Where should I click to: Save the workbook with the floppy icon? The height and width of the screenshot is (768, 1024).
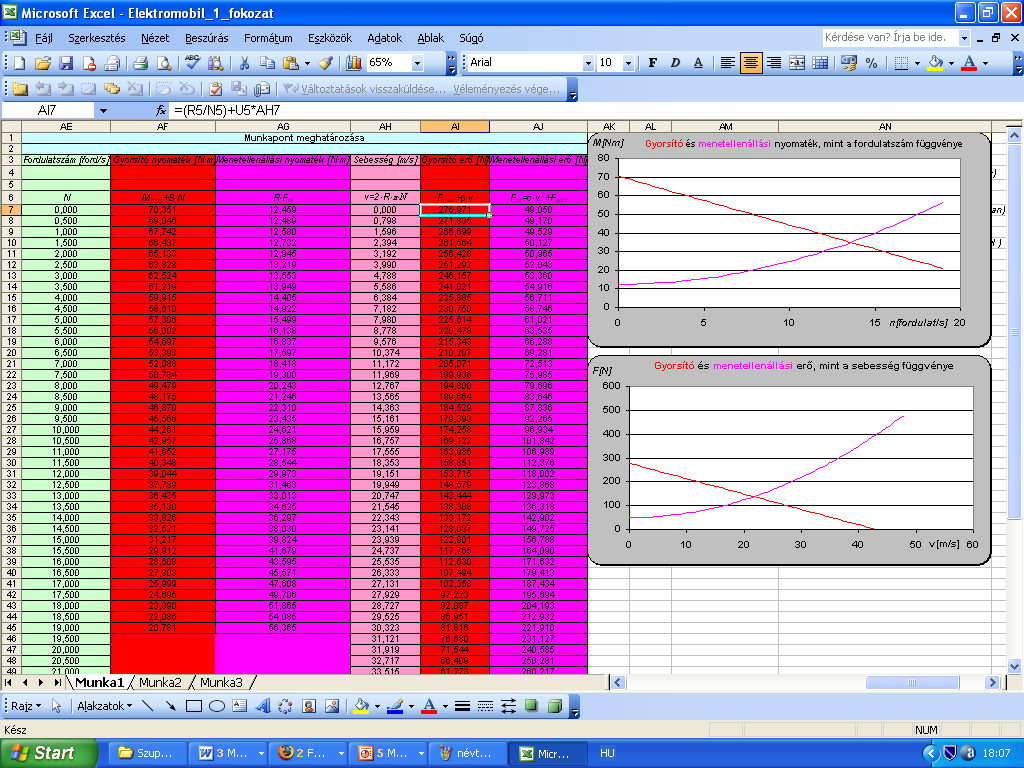point(65,63)
